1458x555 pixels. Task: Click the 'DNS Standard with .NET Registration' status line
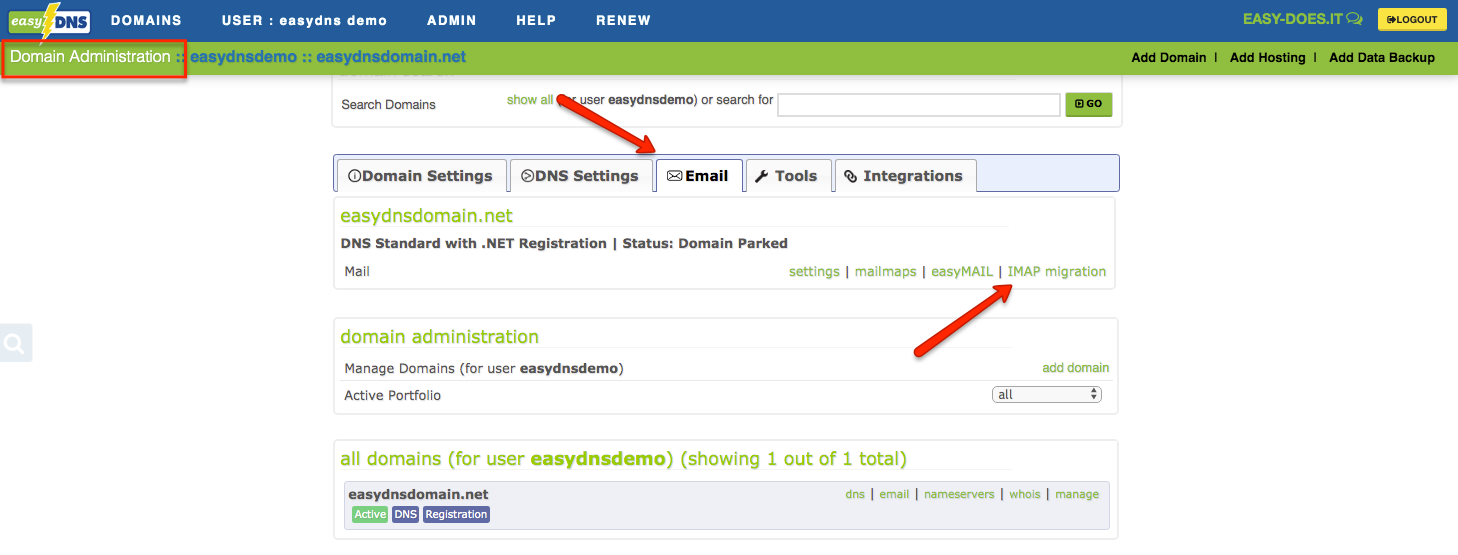click(564, 243)
